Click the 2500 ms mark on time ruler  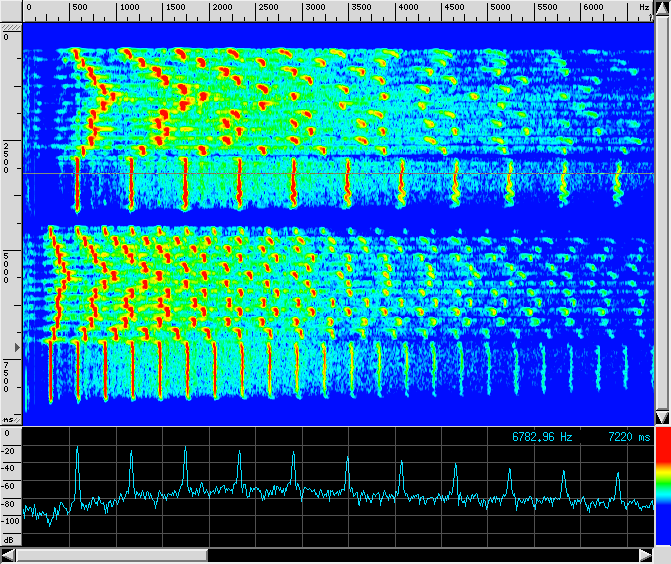(7, 158)
